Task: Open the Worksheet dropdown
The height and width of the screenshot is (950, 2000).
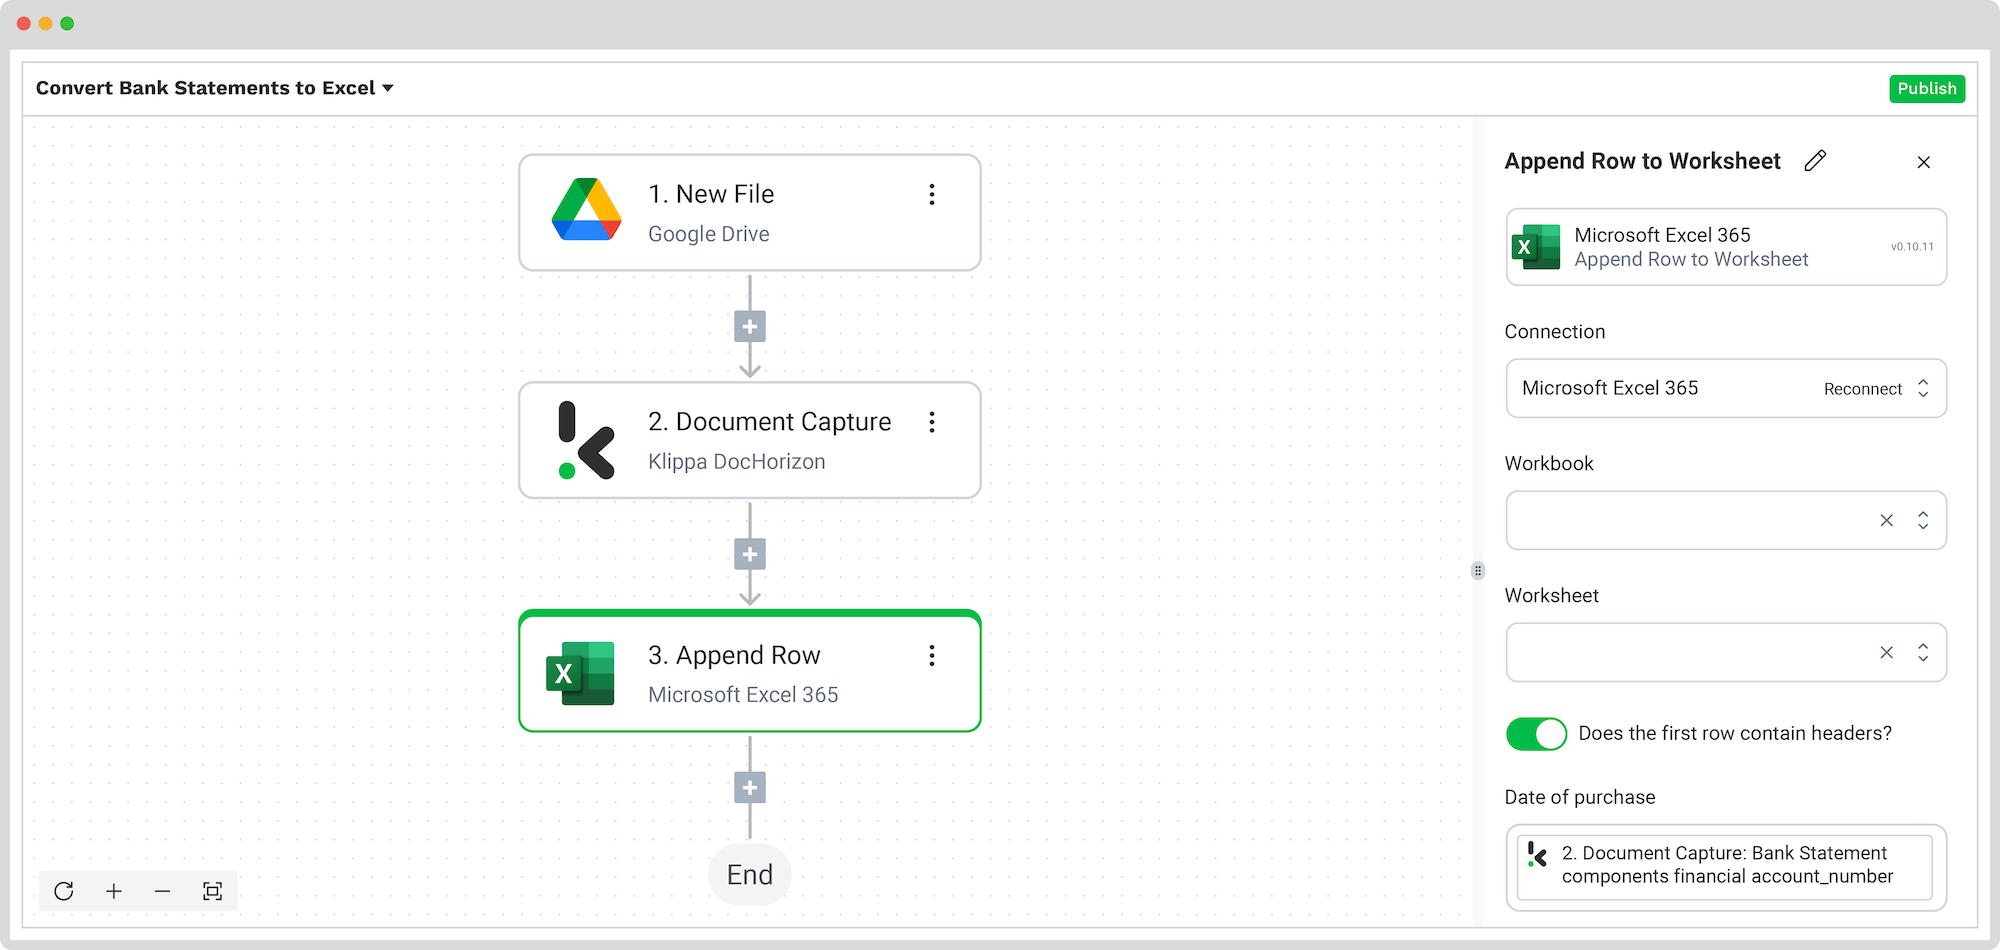Action: [x=1923, y=653]
